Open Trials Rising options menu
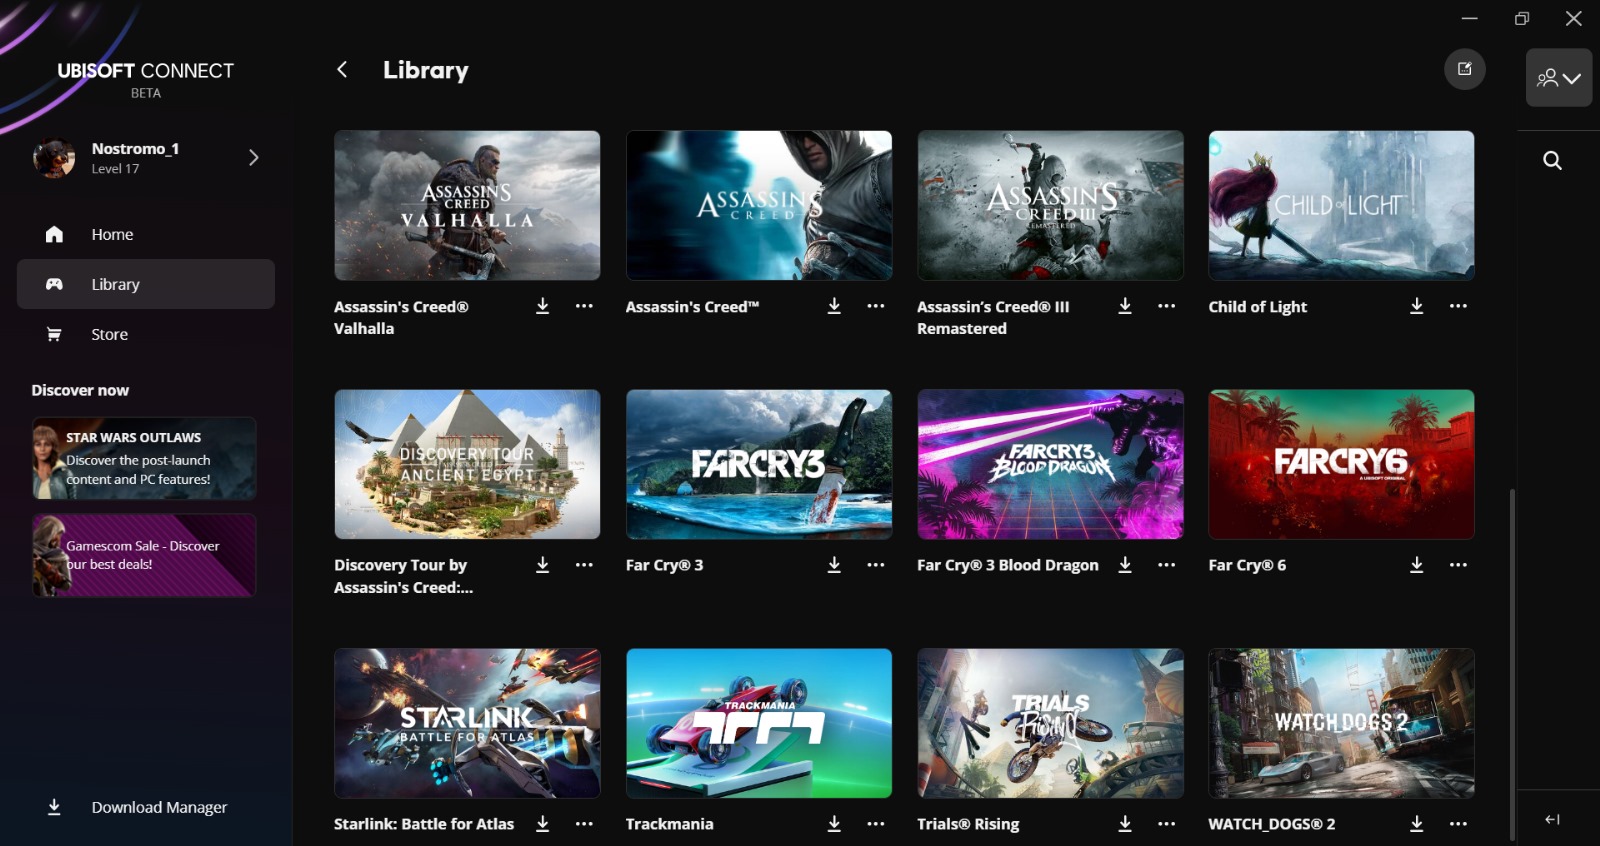The height and width of the screenshot is (846, 1600). pyautogui.click(x=1167, y=824)
